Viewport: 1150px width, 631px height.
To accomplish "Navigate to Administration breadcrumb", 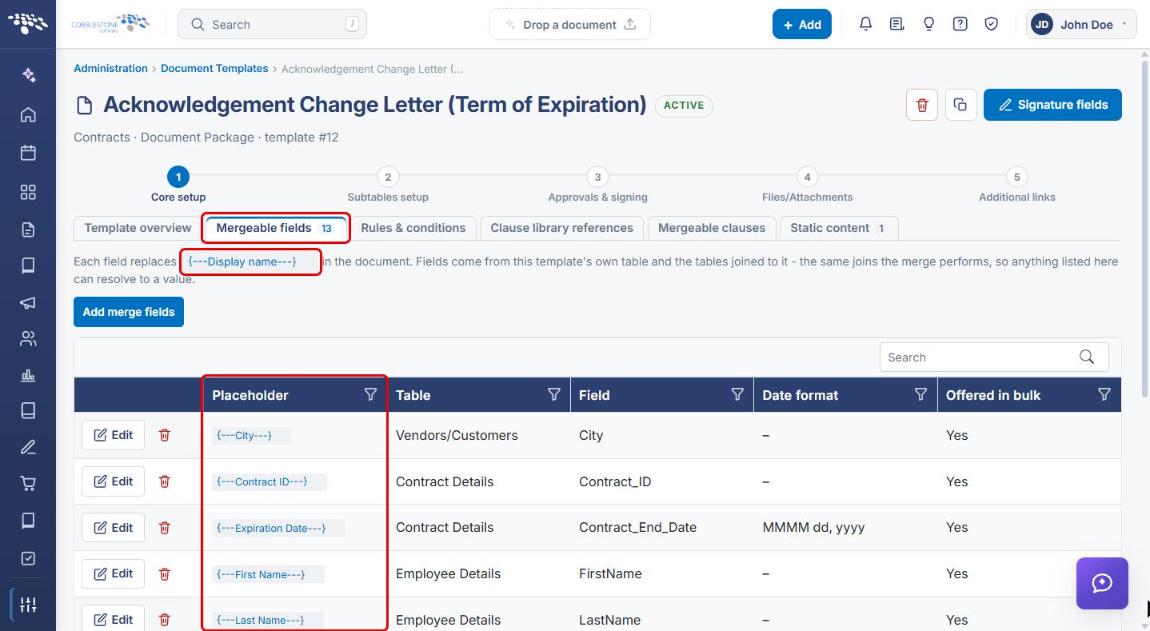I will pos(111,68).
